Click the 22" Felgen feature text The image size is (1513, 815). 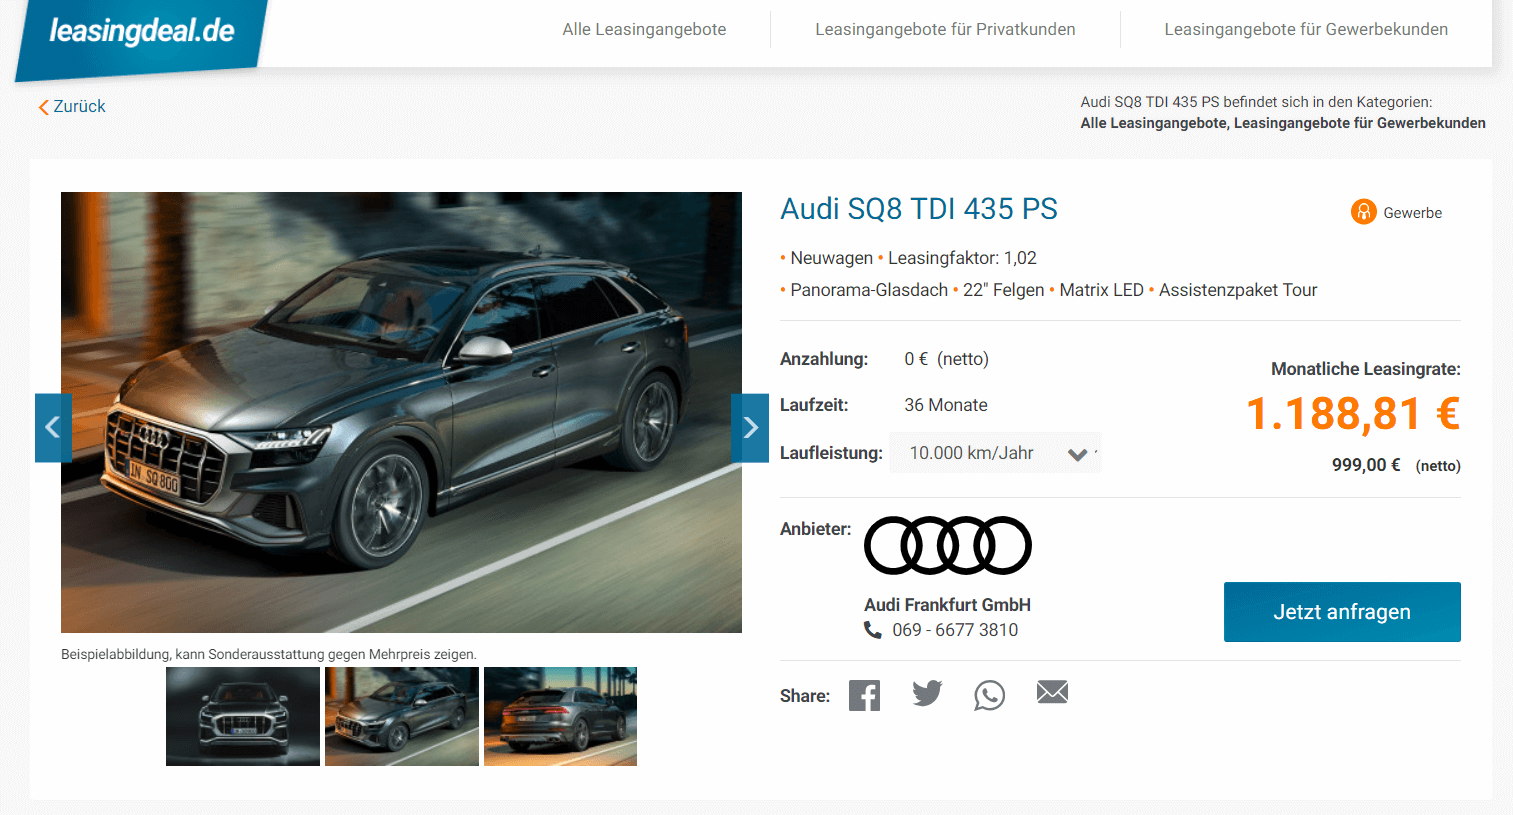[x=1003, y=290]
